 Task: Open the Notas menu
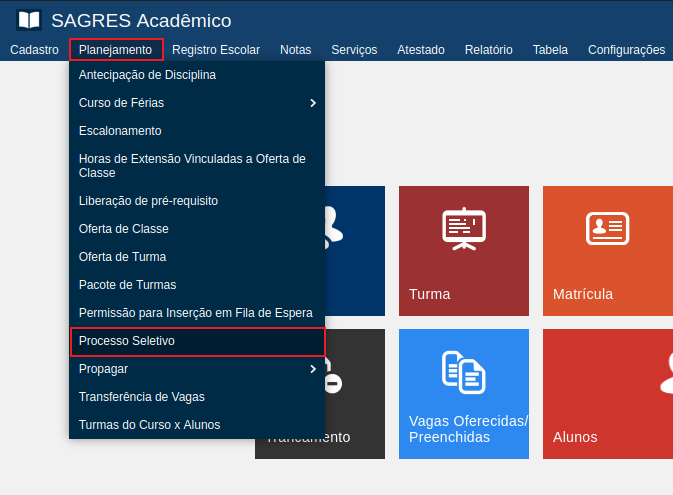click(x=295, y=49)
